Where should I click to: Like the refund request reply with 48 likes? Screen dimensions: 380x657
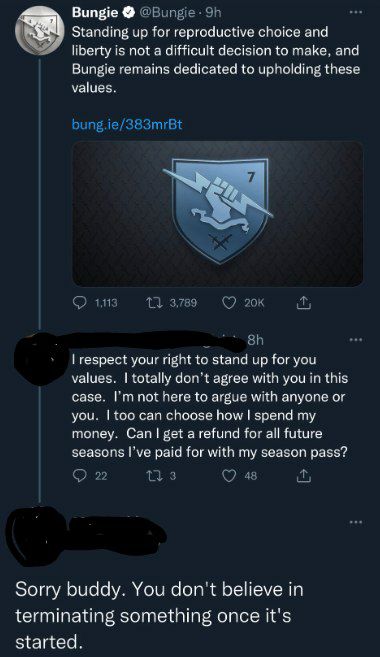(239, 476)
